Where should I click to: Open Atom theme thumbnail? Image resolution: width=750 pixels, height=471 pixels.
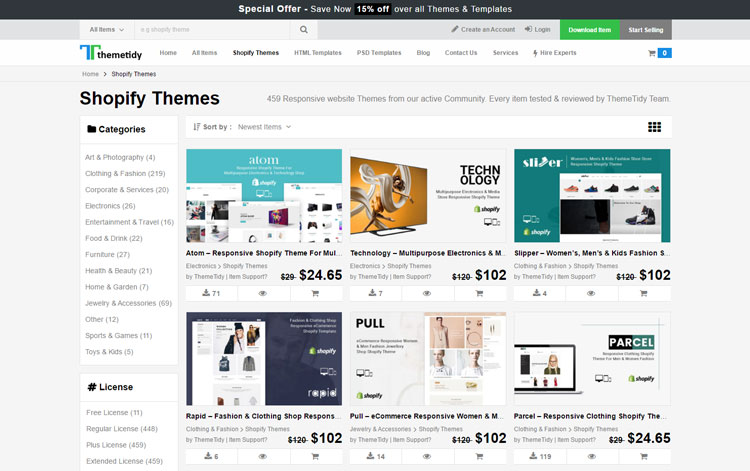264,196
